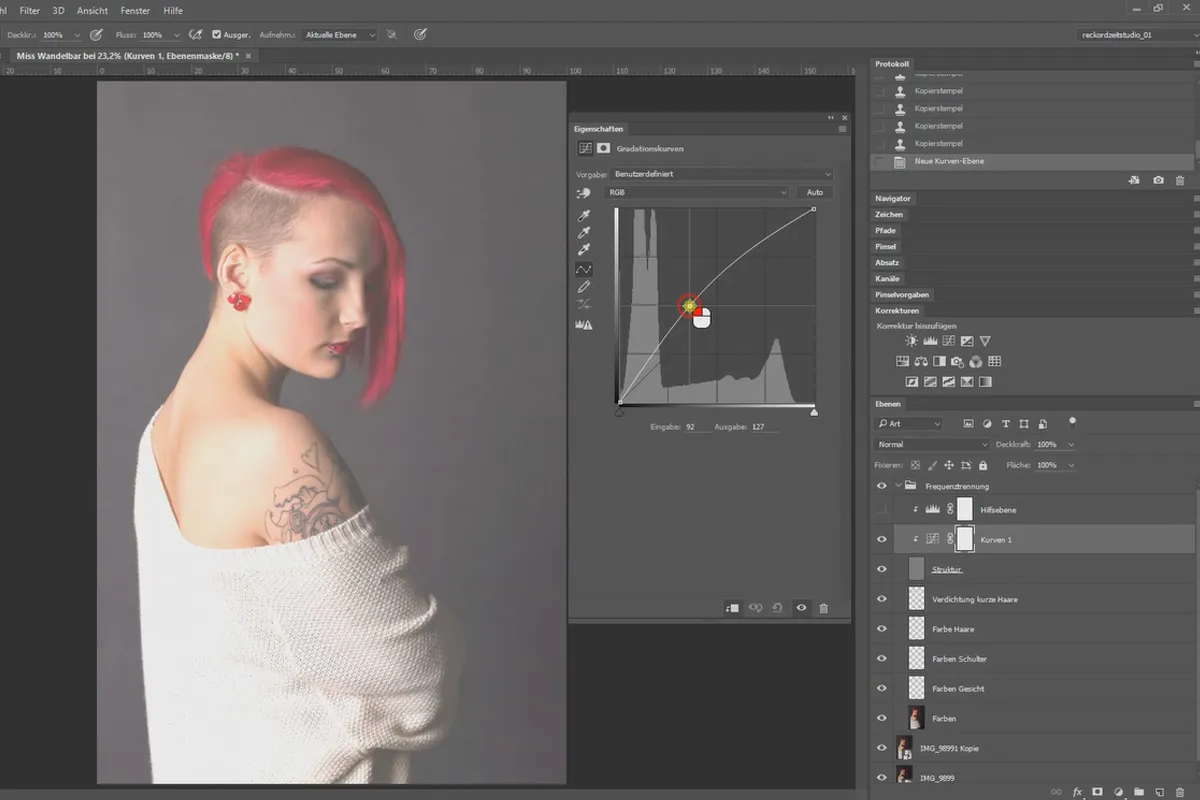Viewport: 1200px width, 800px height.
Task: Add an Invert adjustment in Korrekturen
Action: 912,382
